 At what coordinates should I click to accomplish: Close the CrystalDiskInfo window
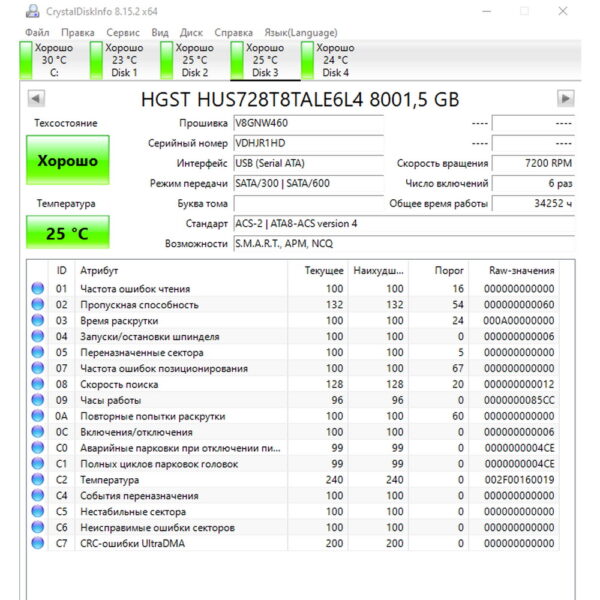tap(562, 11)
